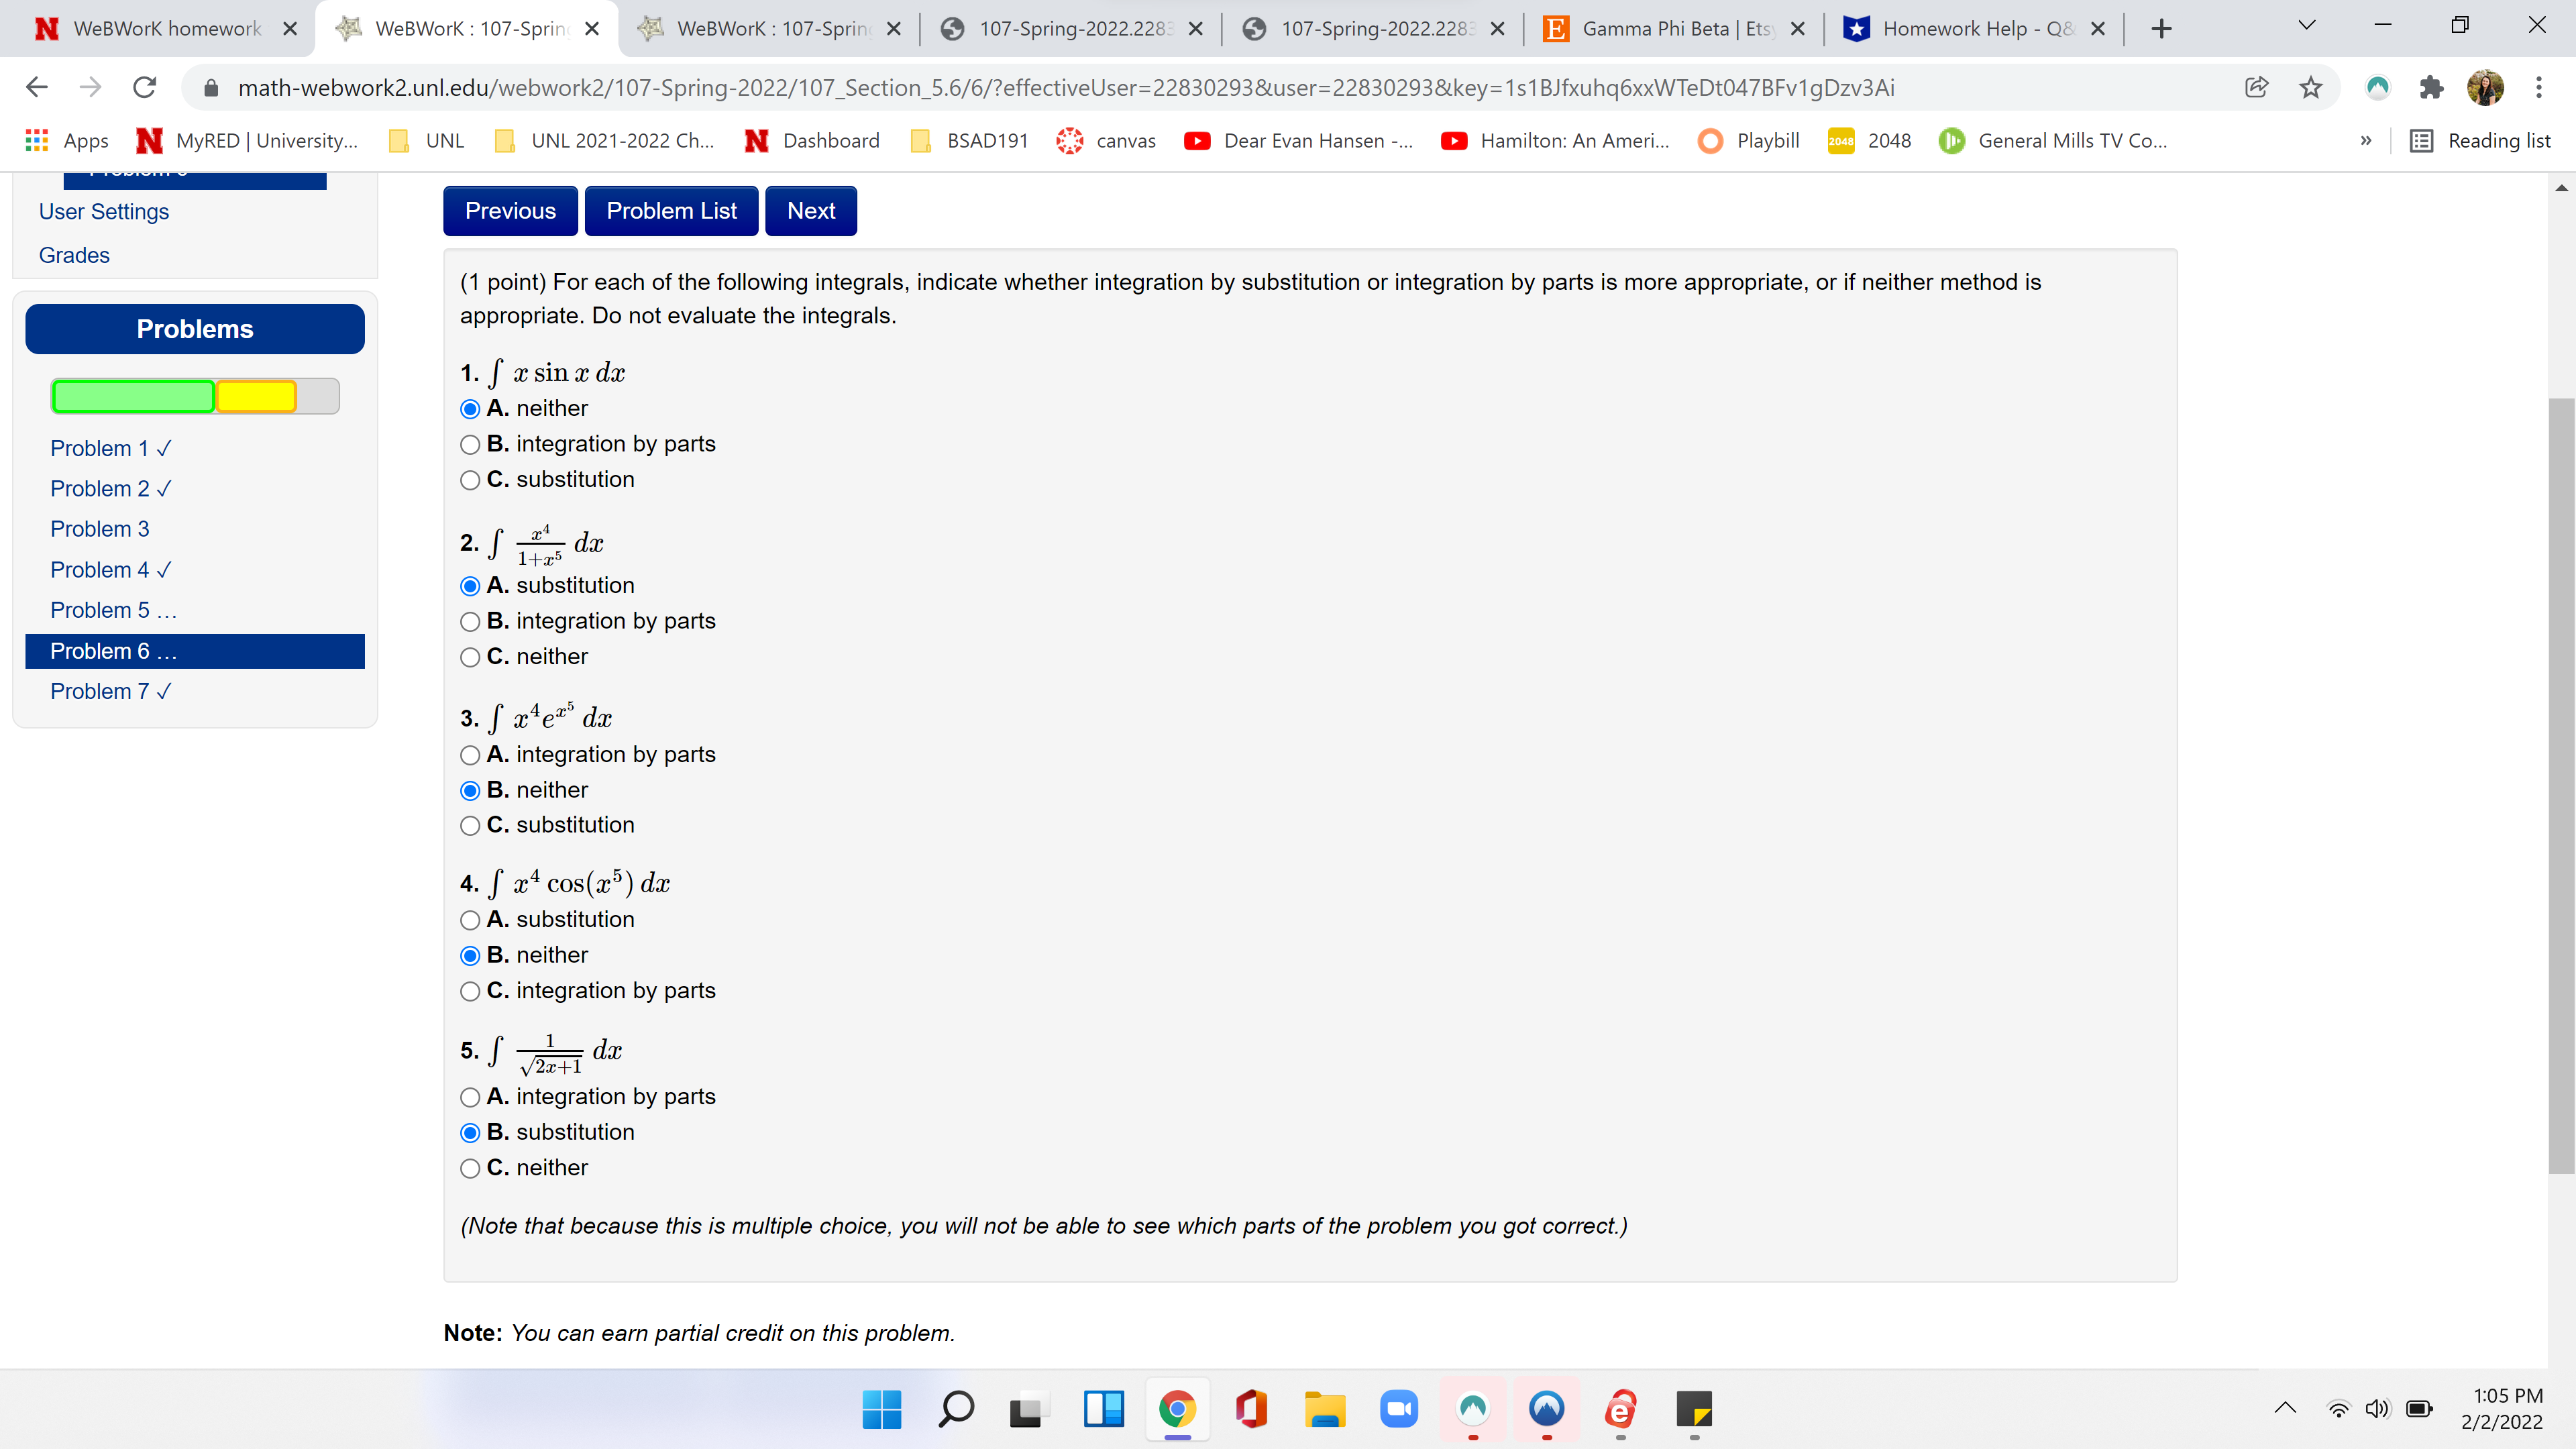Bookmark this page using the star icon

(2310, 87)
